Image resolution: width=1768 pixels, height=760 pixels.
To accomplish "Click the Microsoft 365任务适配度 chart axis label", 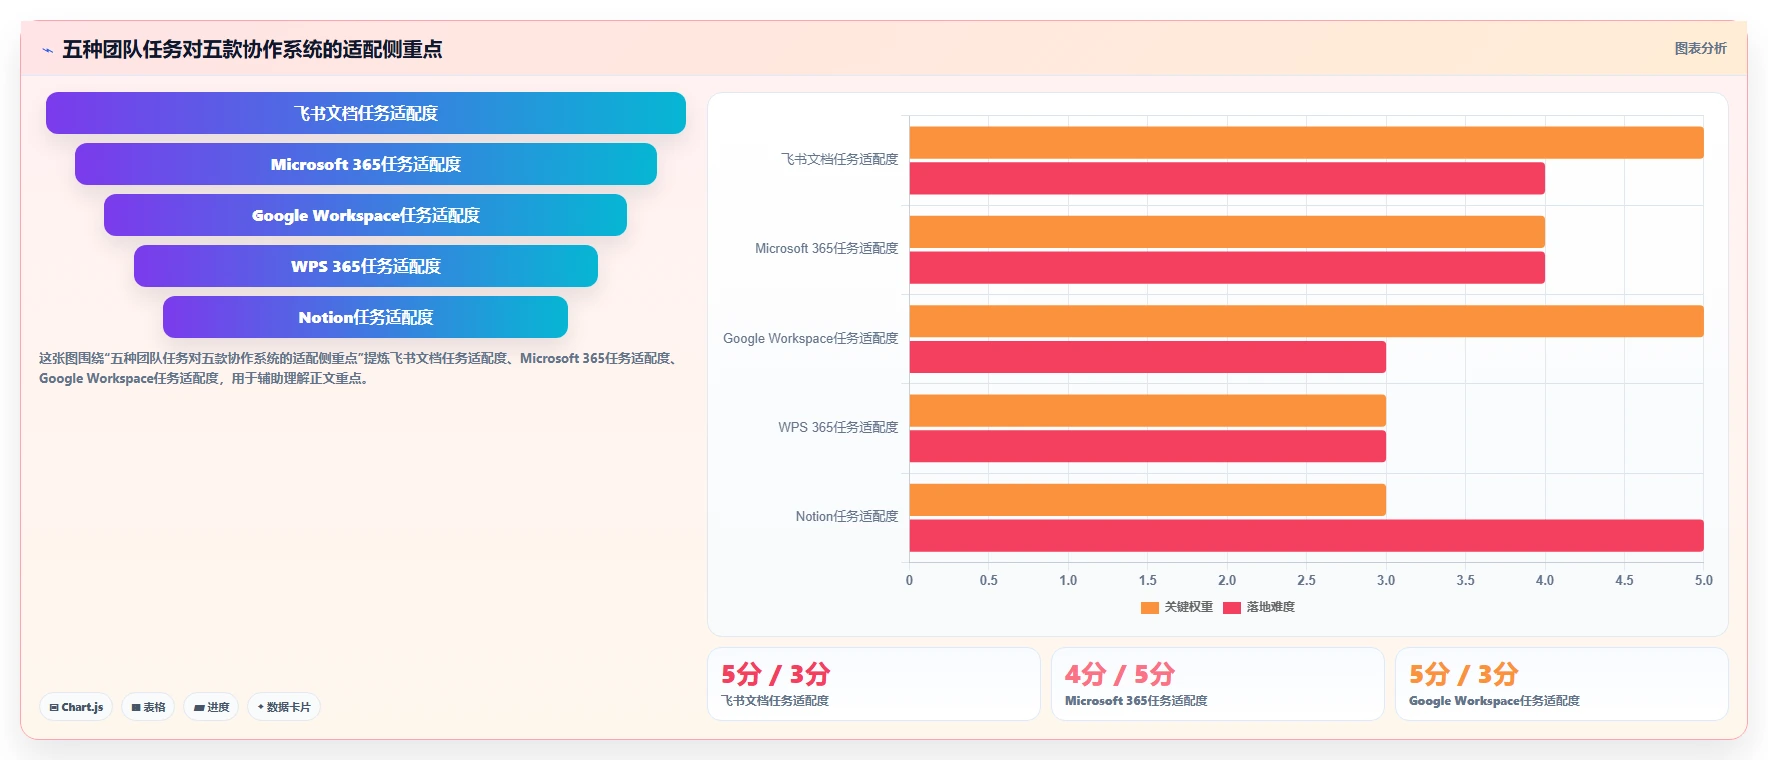I will coord(827,248).
